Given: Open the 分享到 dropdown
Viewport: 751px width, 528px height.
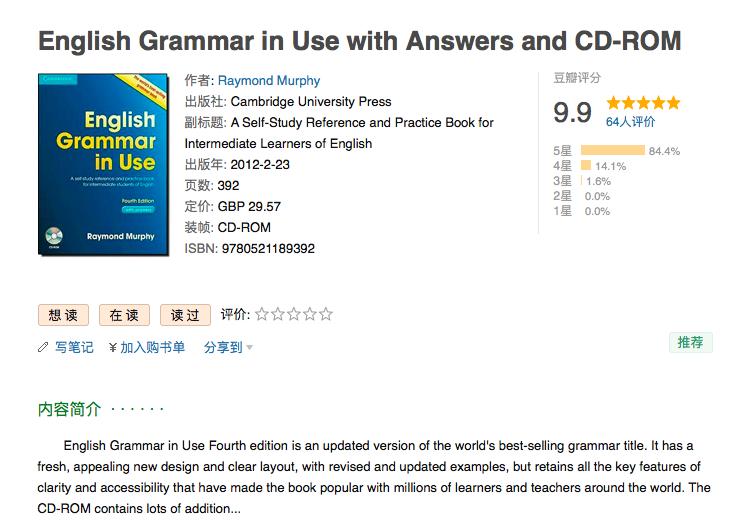Looking at the screenshot, I should click(x=228, y=348).
